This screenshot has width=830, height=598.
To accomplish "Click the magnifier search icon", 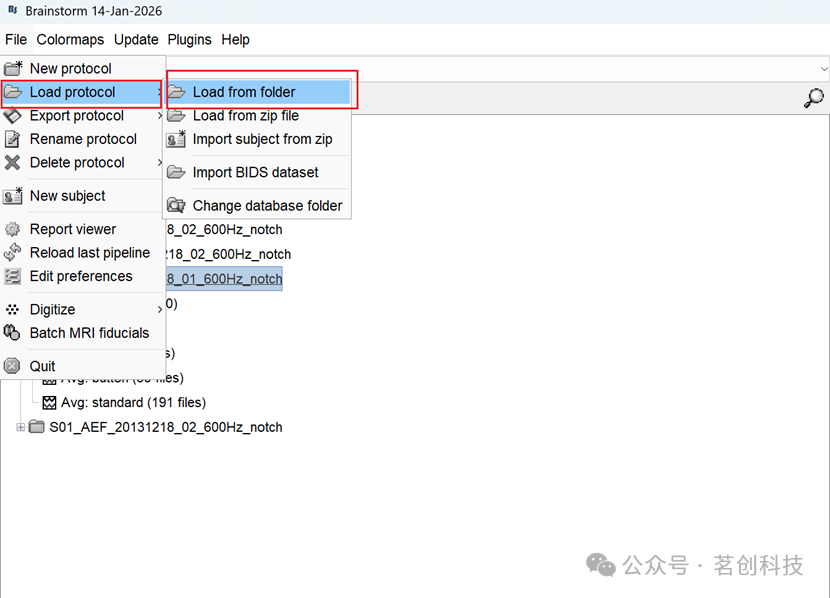I will [814, 98].
